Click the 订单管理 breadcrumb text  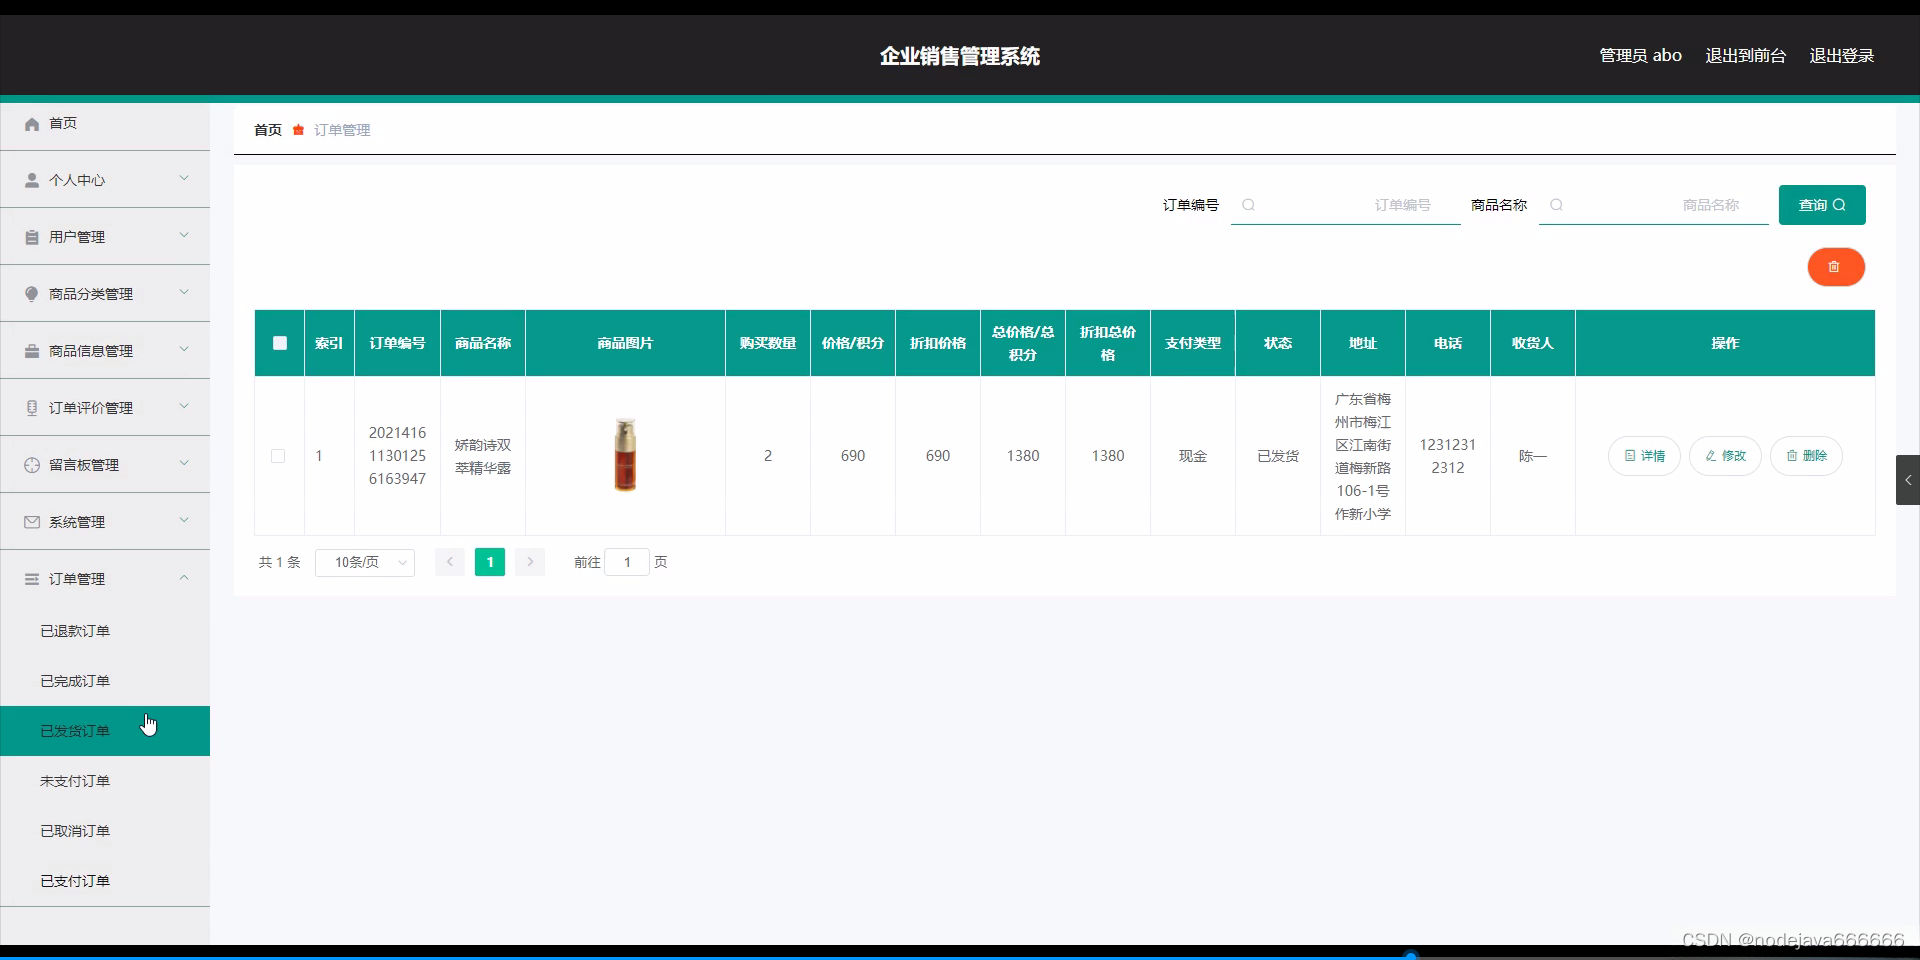coord(342,130)
